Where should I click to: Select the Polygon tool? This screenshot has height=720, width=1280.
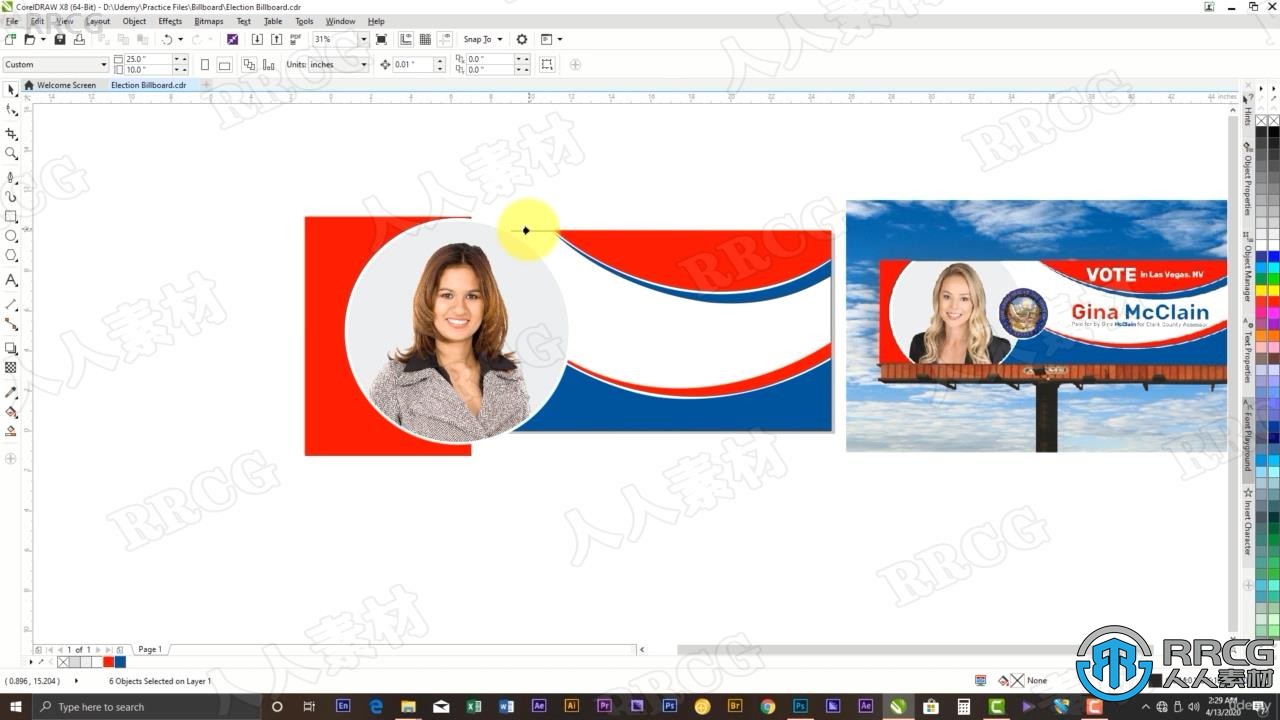point(11,256)
